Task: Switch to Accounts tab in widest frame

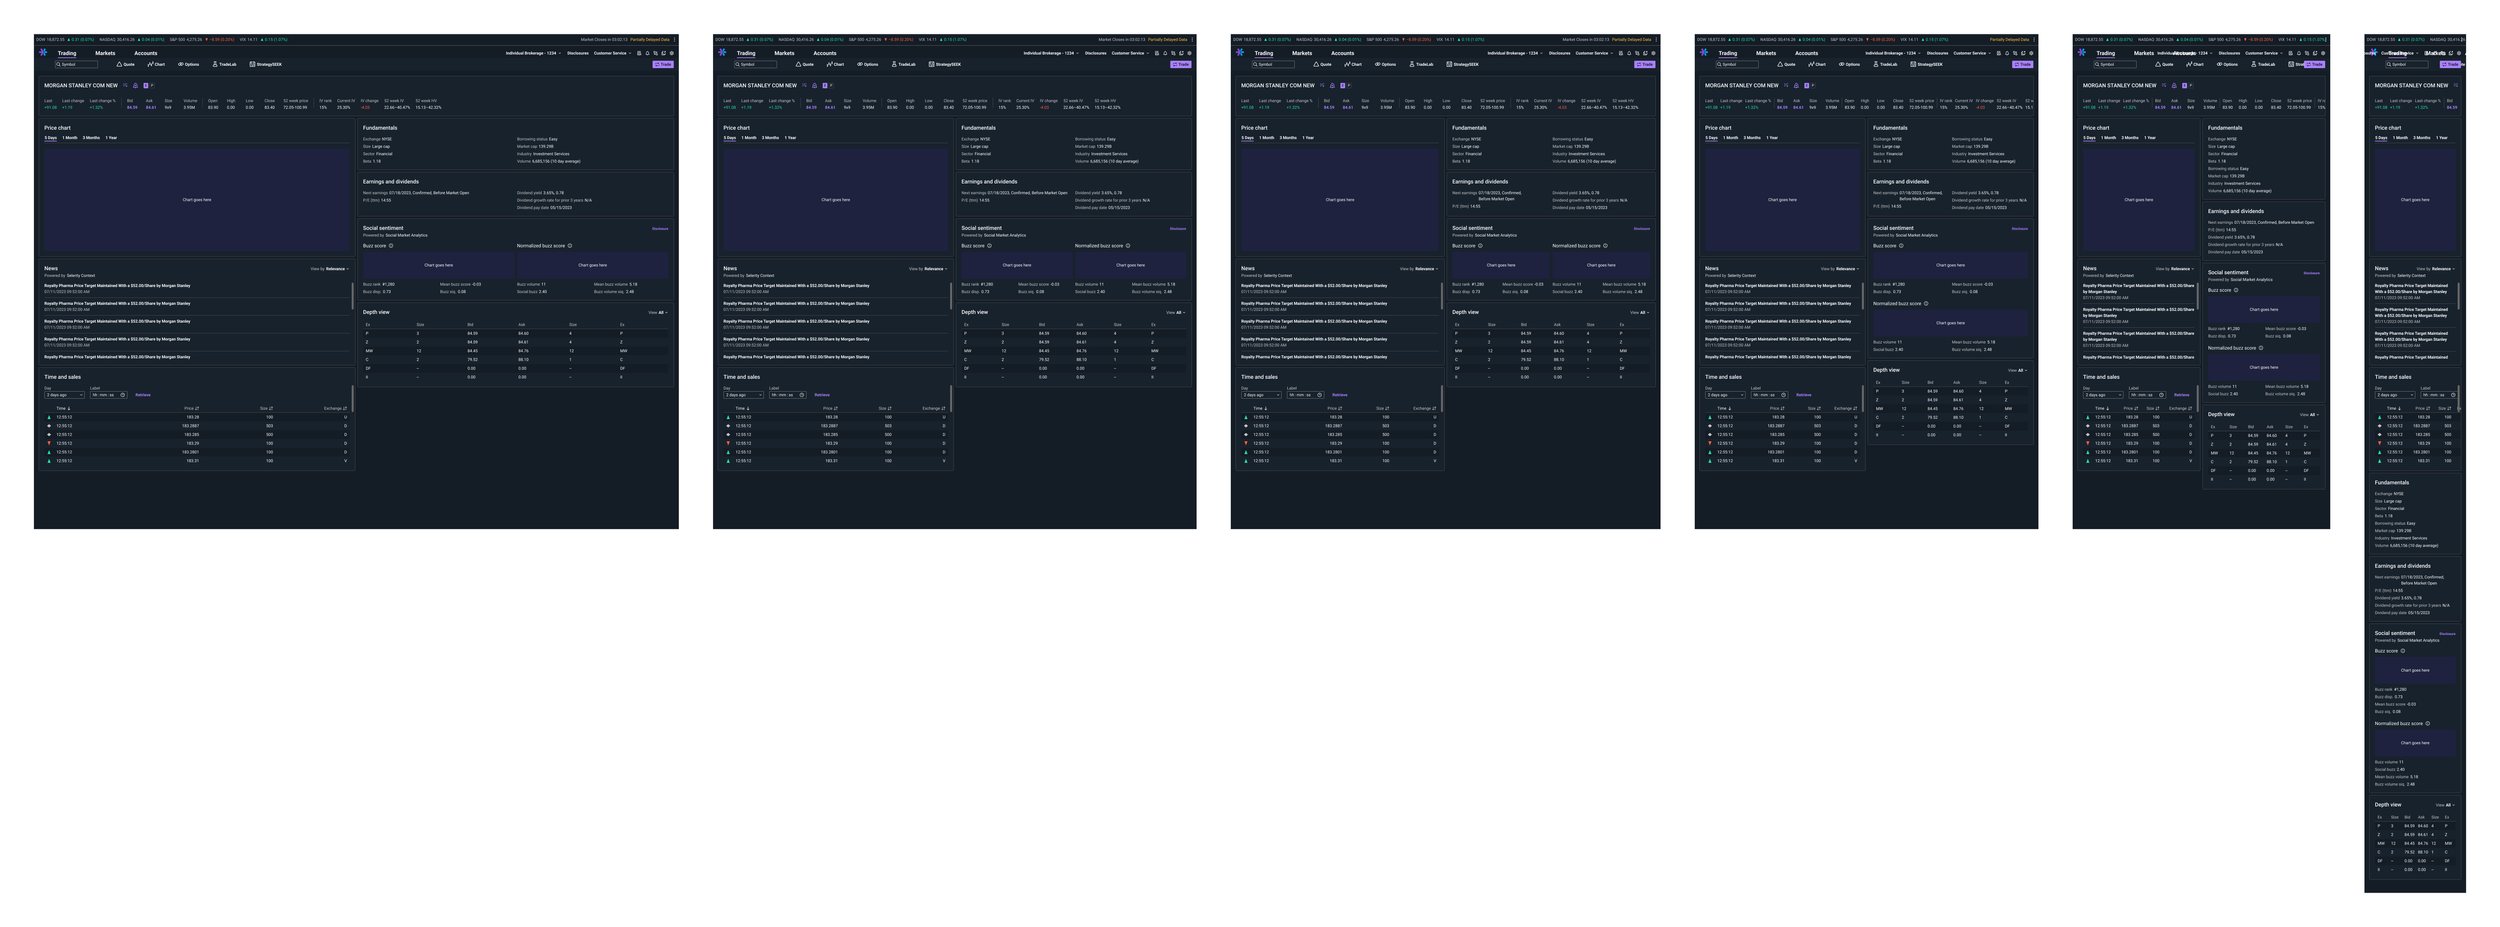Action: (145, 53)
